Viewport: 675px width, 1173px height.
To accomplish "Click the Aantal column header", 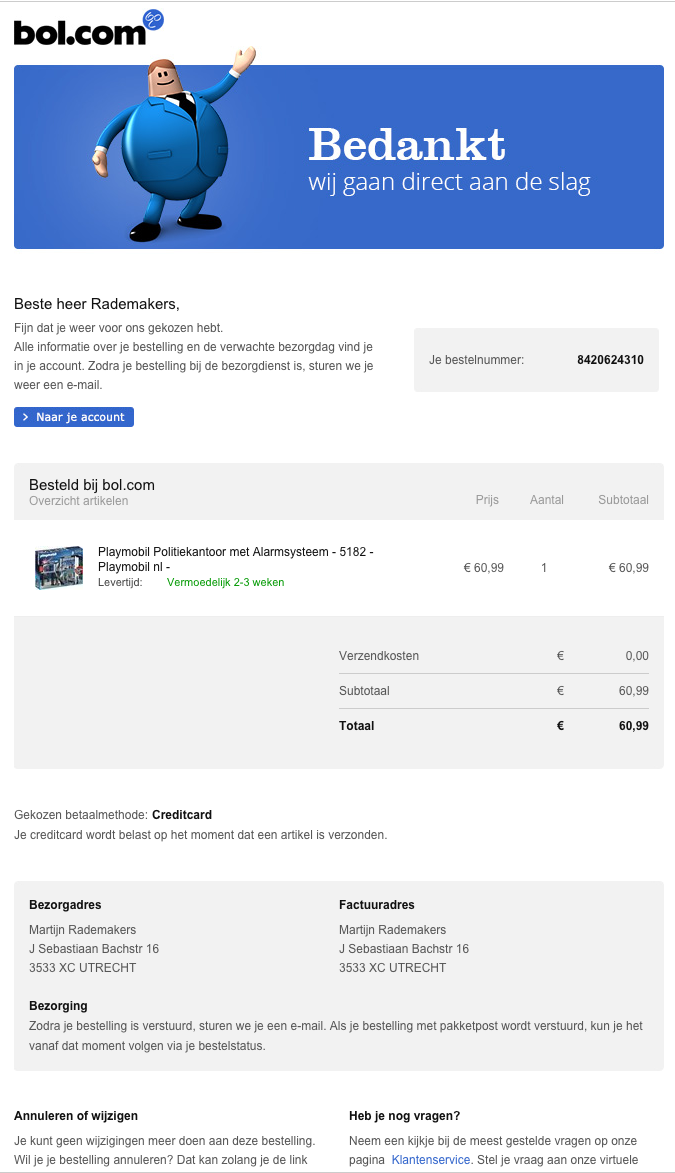I will 546,500.
